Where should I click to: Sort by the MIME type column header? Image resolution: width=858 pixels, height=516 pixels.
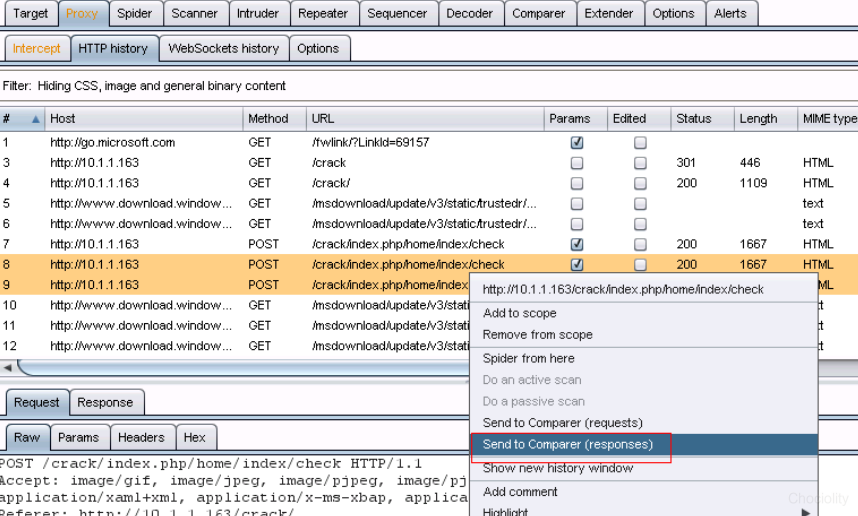click(x=828, y=119)
